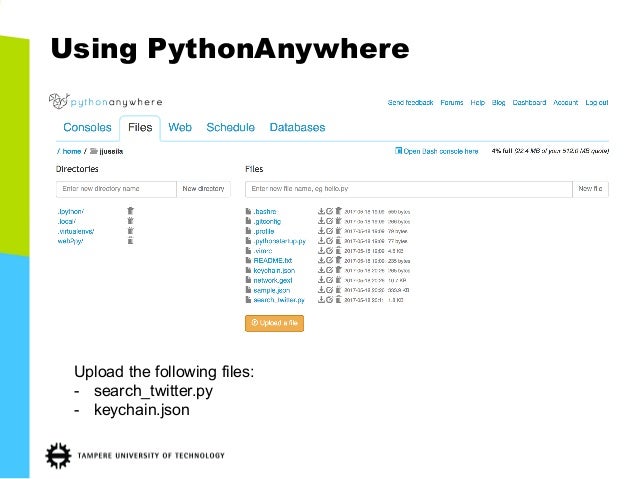This screenshot has height=479, width=638.
Task: Download README.txt
Action: (321, 260)
